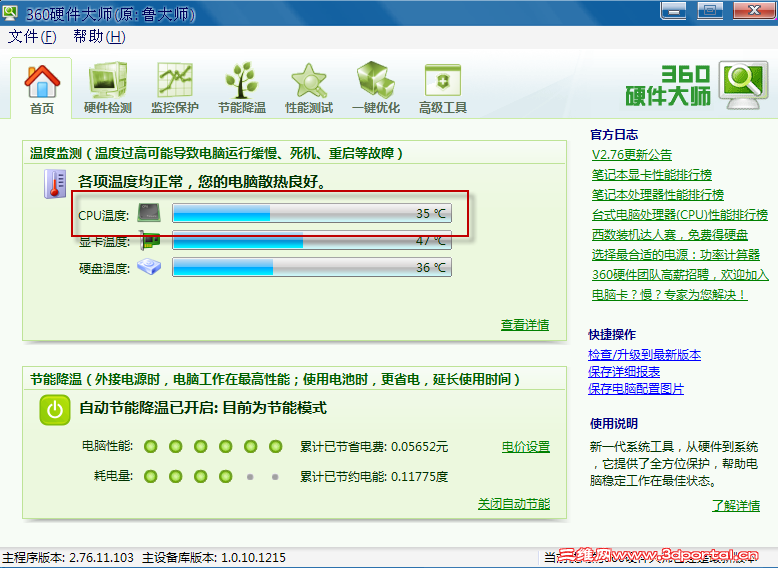Open 电价设置 electricity price link
The height and width of the screenshot is (568, 778).
[x=526, y=447]
